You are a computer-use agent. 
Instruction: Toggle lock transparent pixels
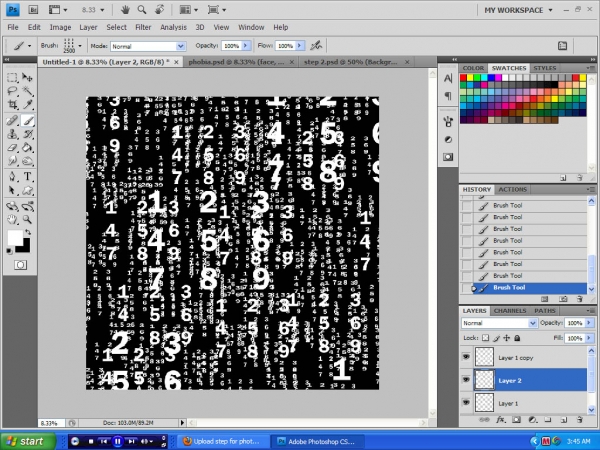(485, 338)
